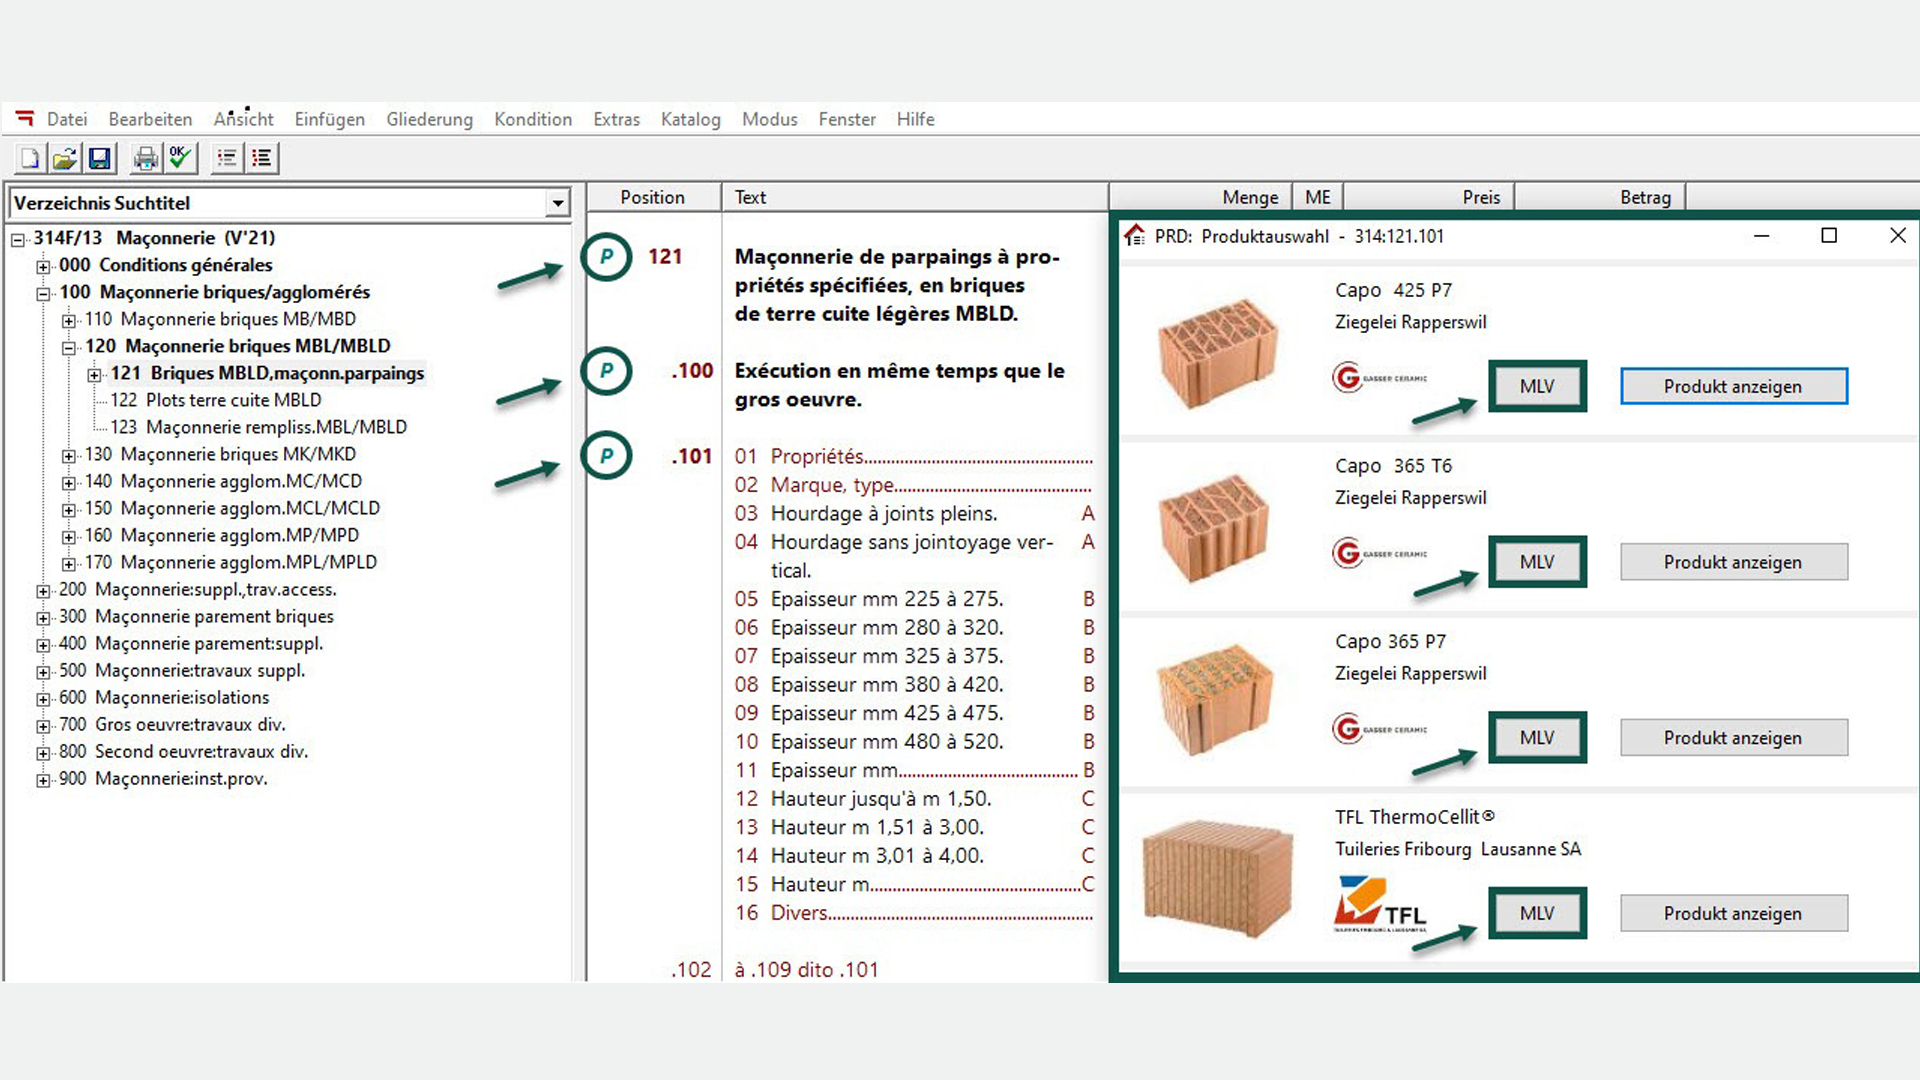Open the Hilfe menu
The height and width of the screenshot is (1080, 1920).
point(915,119)
